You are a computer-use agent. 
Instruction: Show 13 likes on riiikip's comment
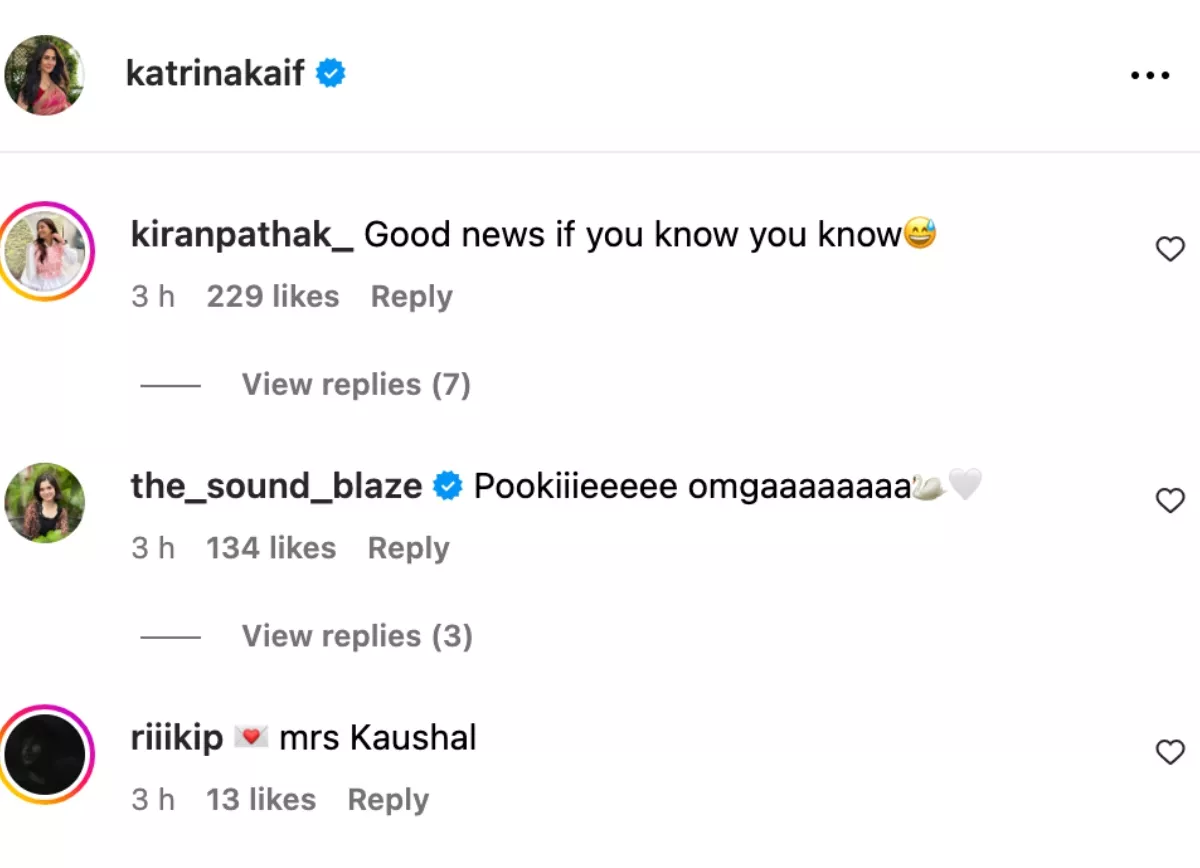[260, 800]
